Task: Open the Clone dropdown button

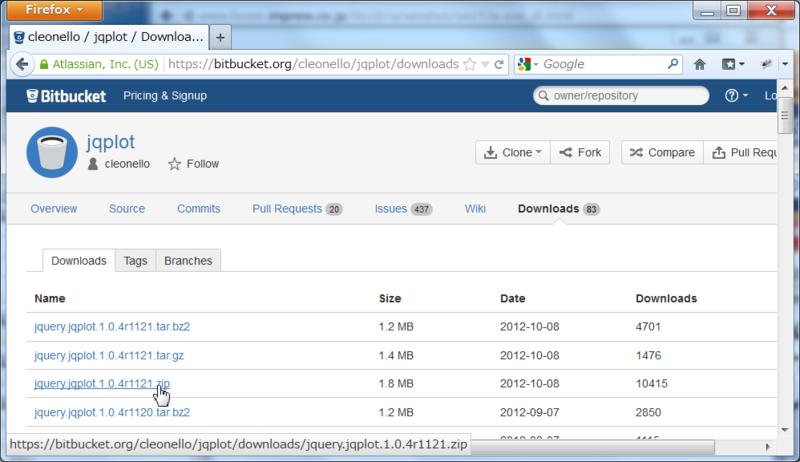Action: 513,152
